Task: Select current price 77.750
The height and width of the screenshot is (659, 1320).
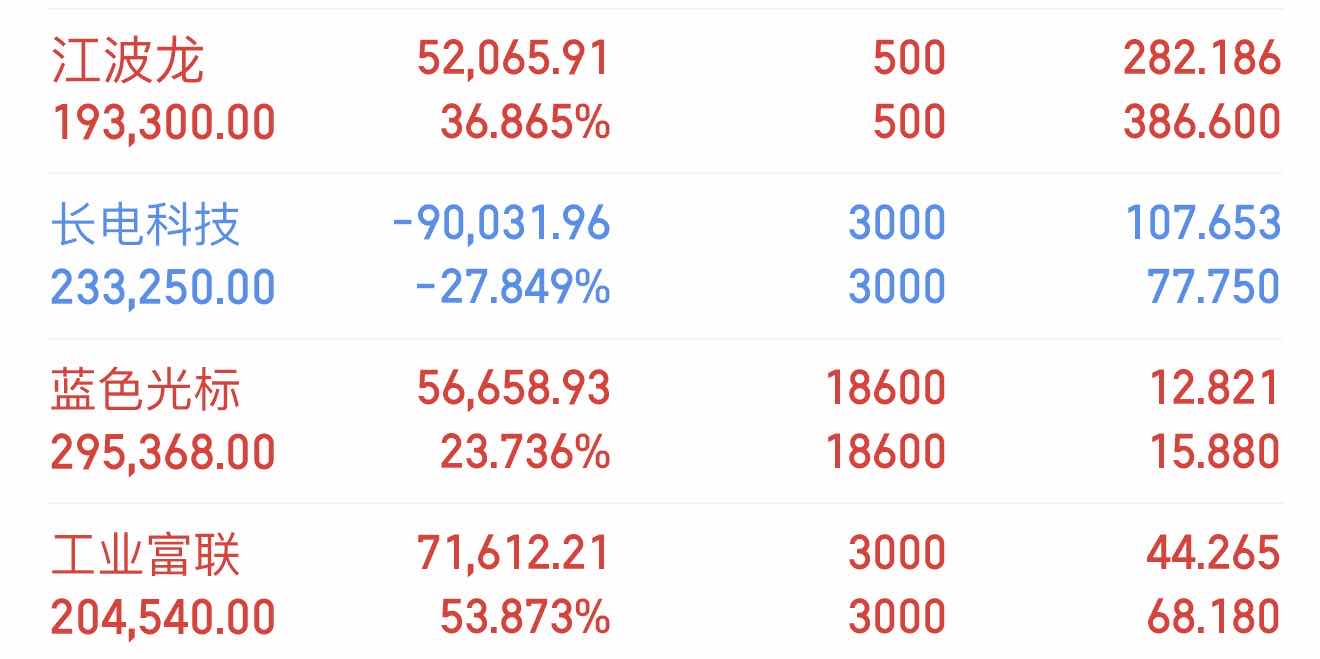Action: point(1213,288)
